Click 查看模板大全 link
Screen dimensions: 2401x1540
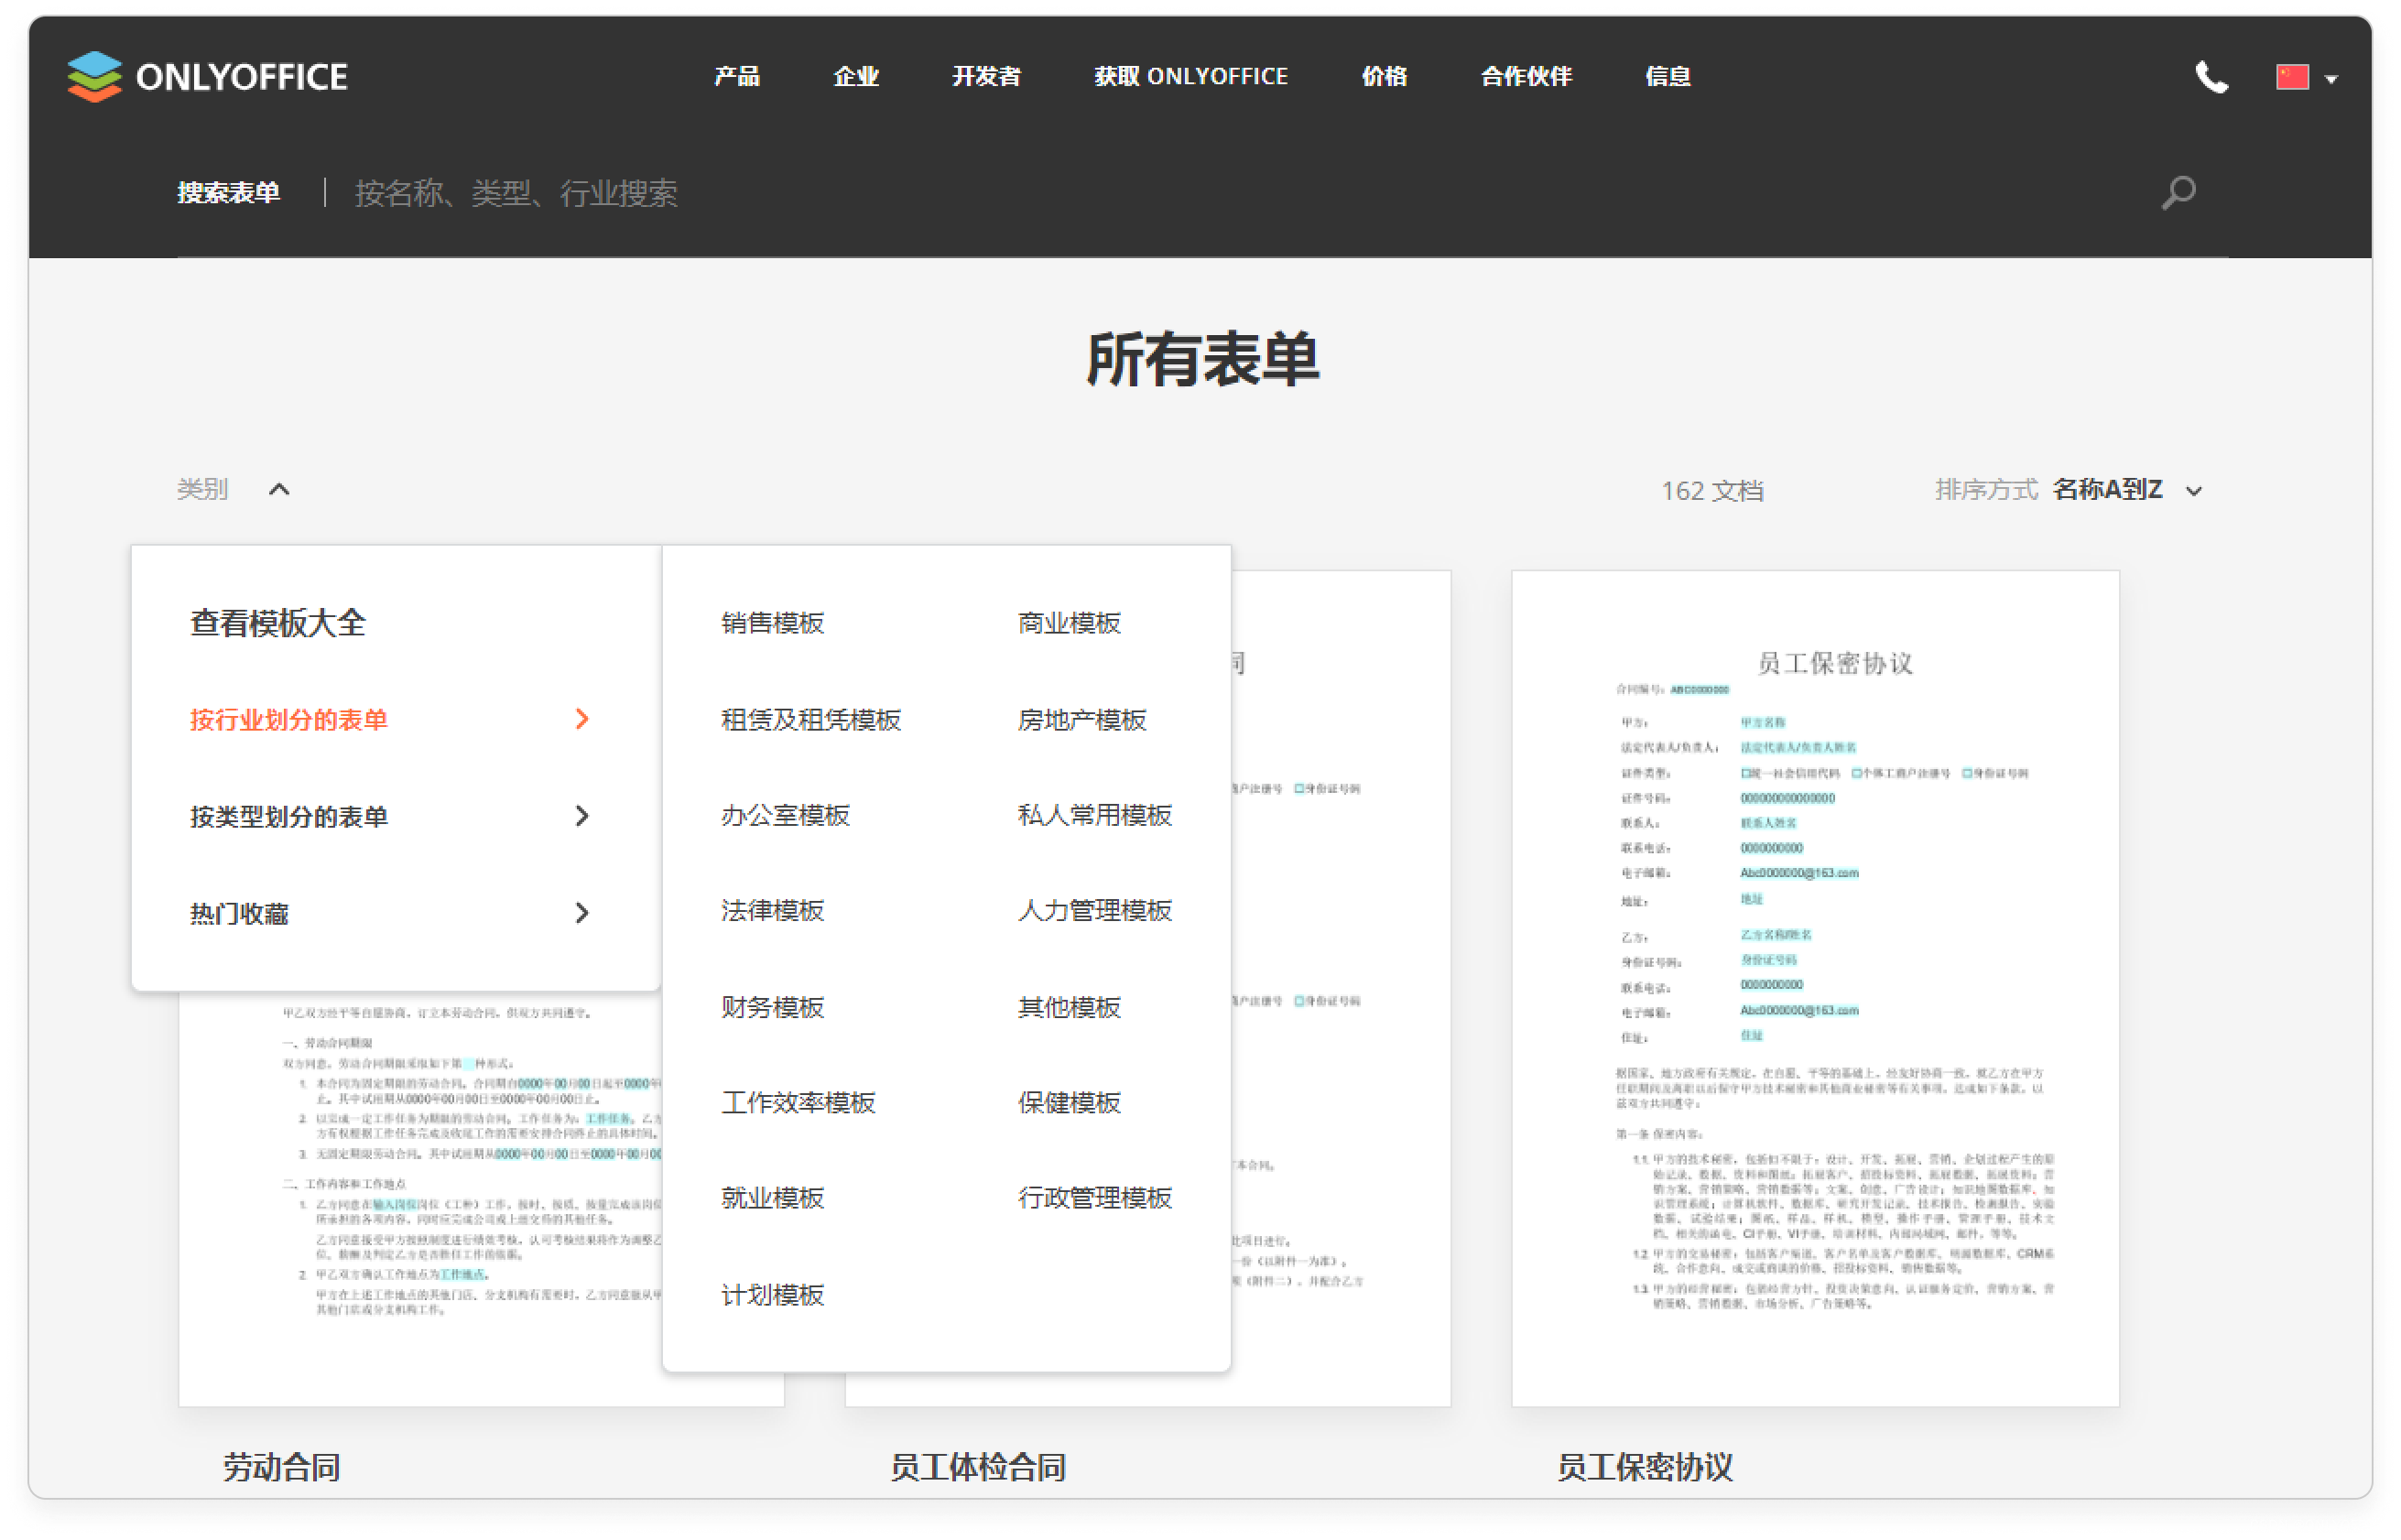pyautogui.click(x=278, y=623)
